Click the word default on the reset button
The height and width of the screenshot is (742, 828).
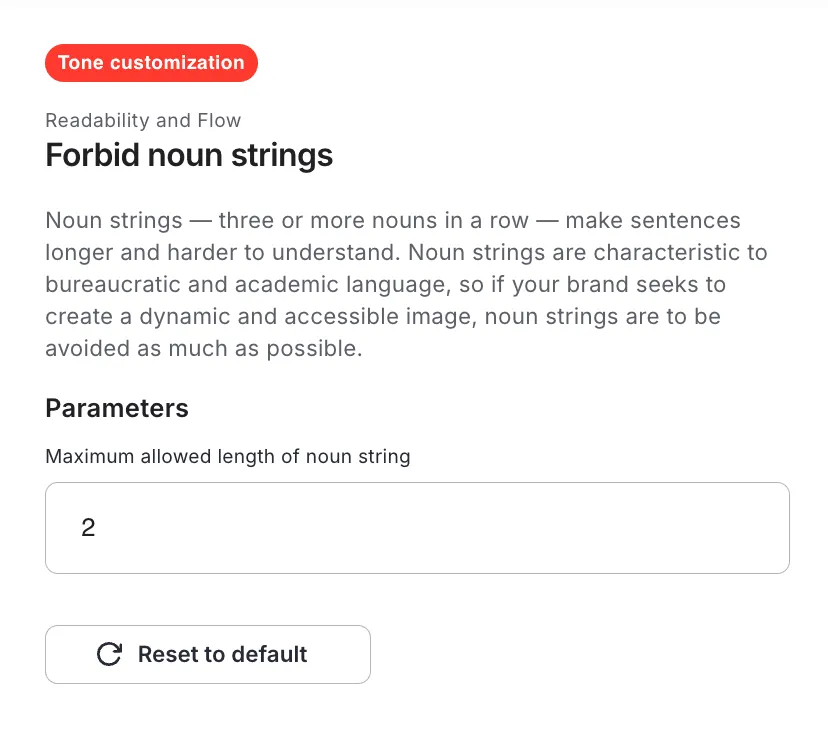pyautogui.click(x=269, y=654)
